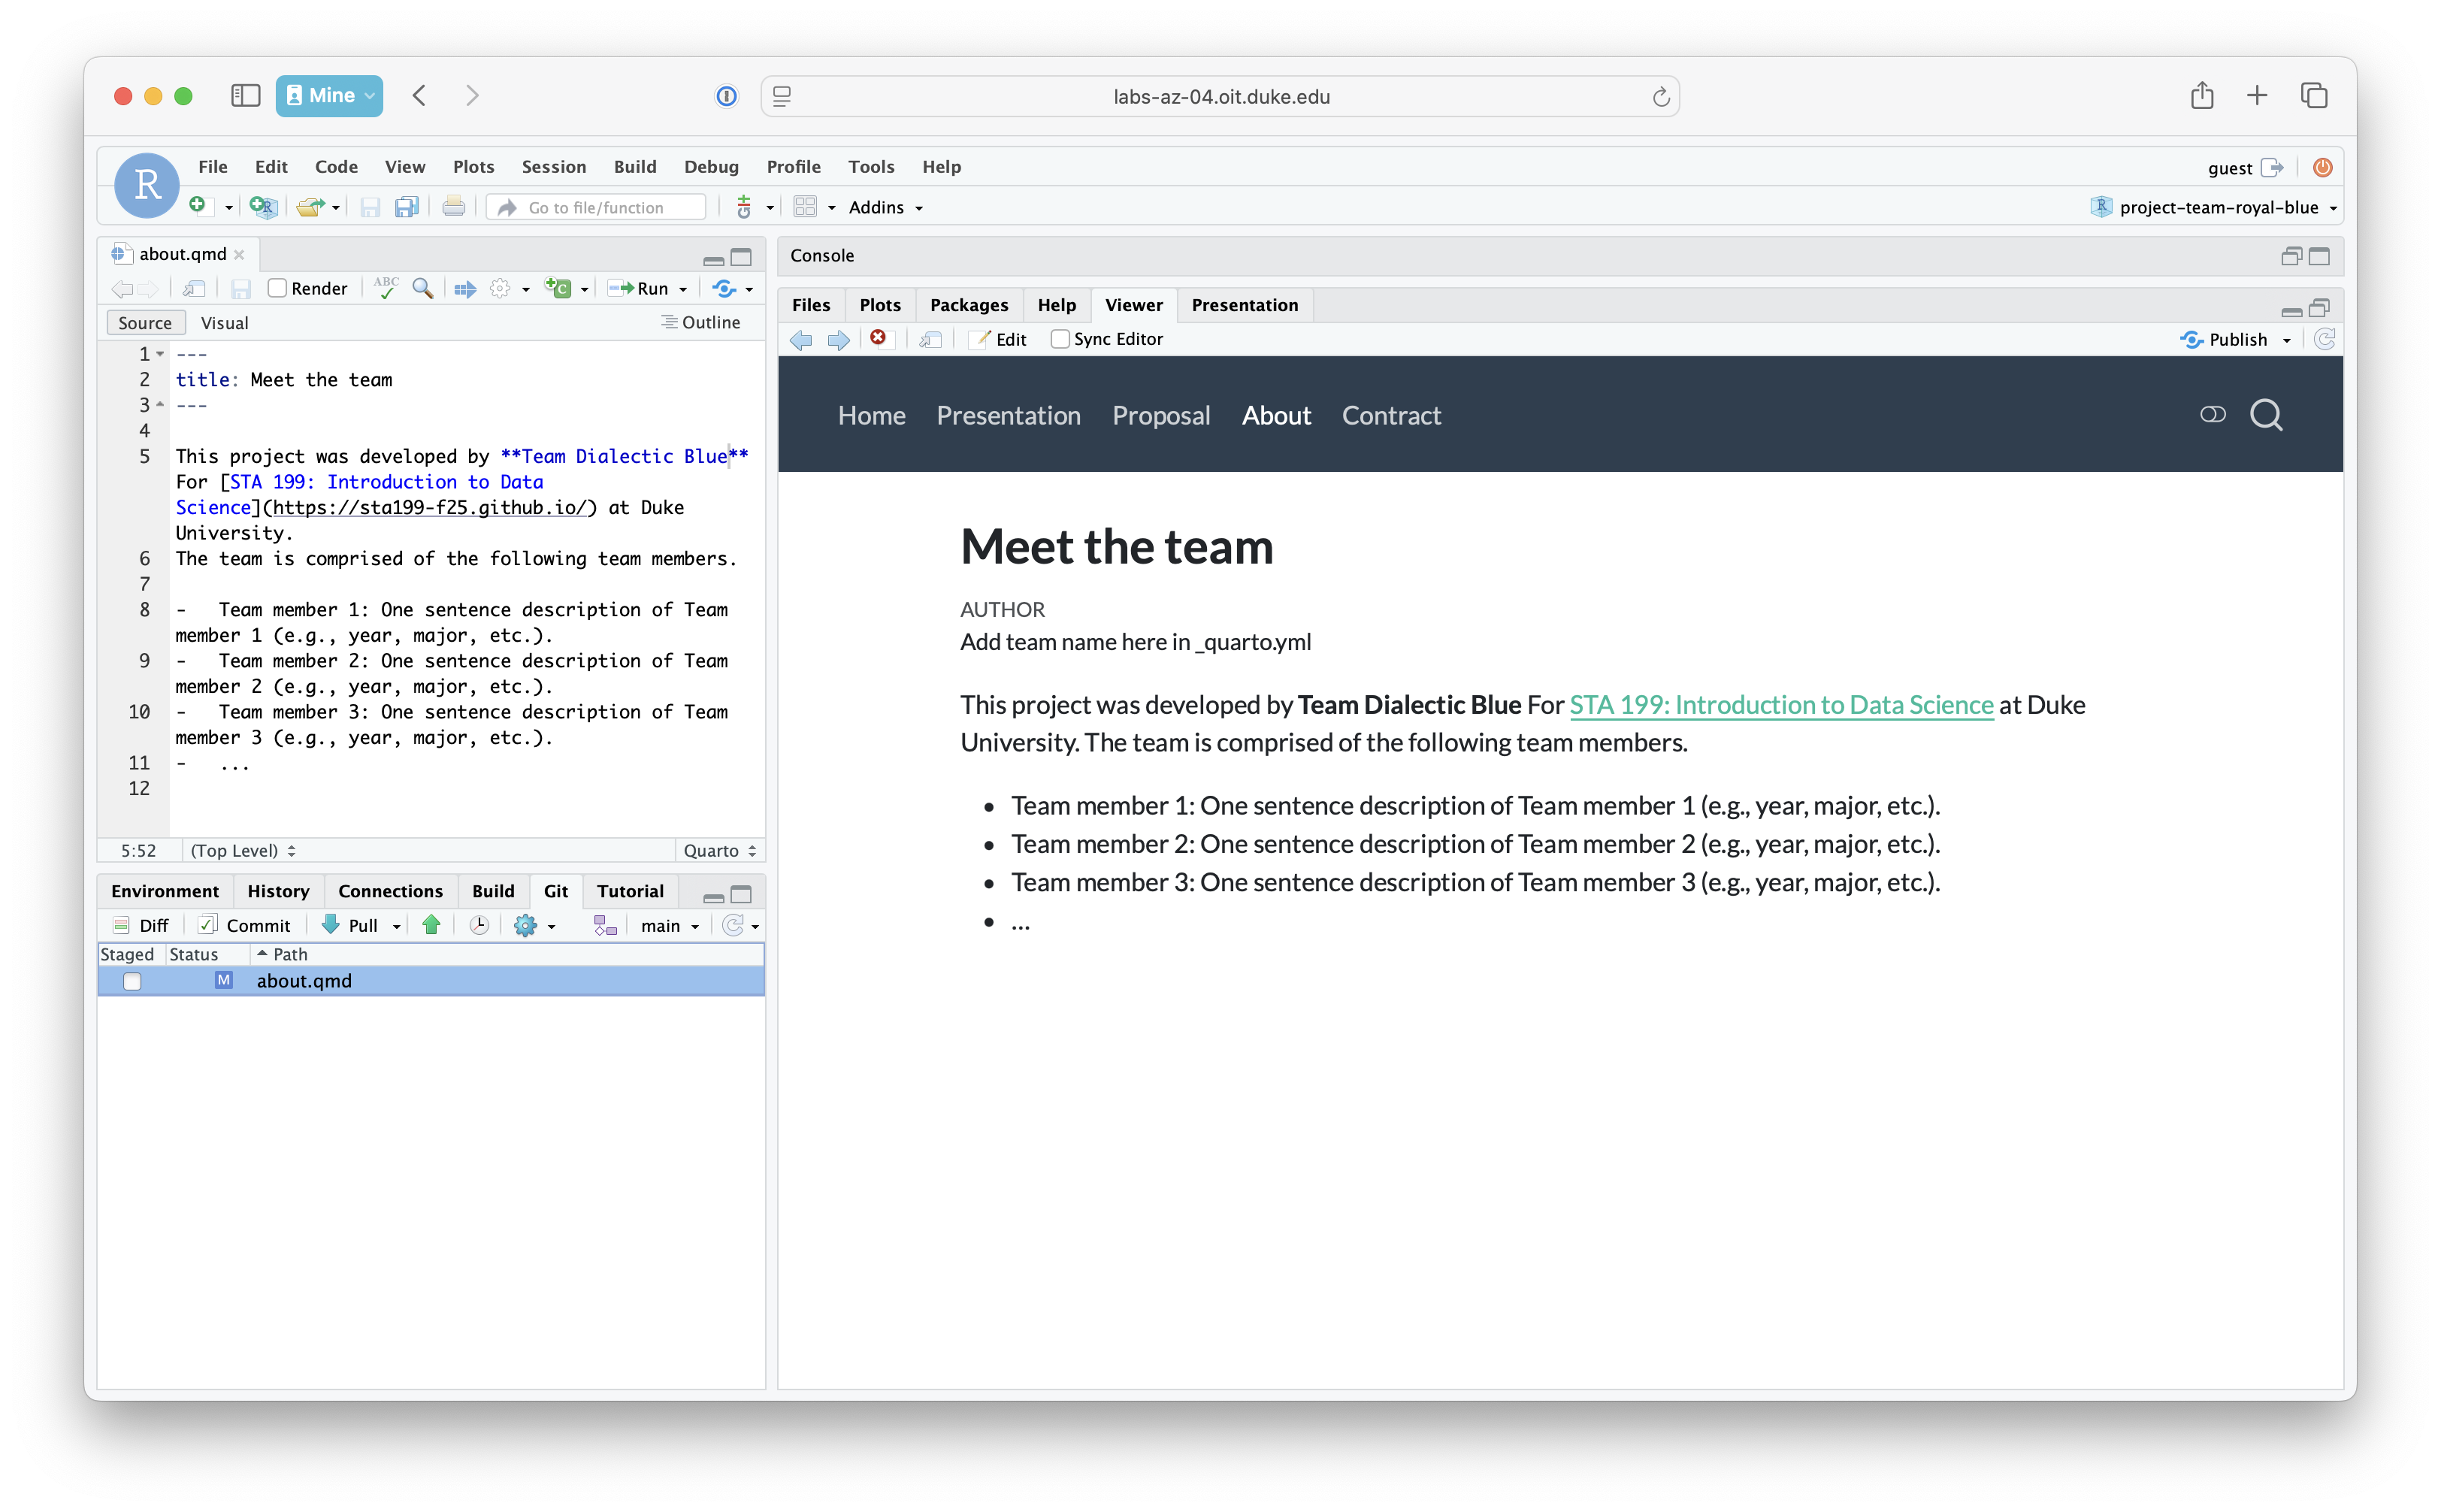Click the Git new branch icon
This screenshot has width=2441, height=1512.
point(605,925)
